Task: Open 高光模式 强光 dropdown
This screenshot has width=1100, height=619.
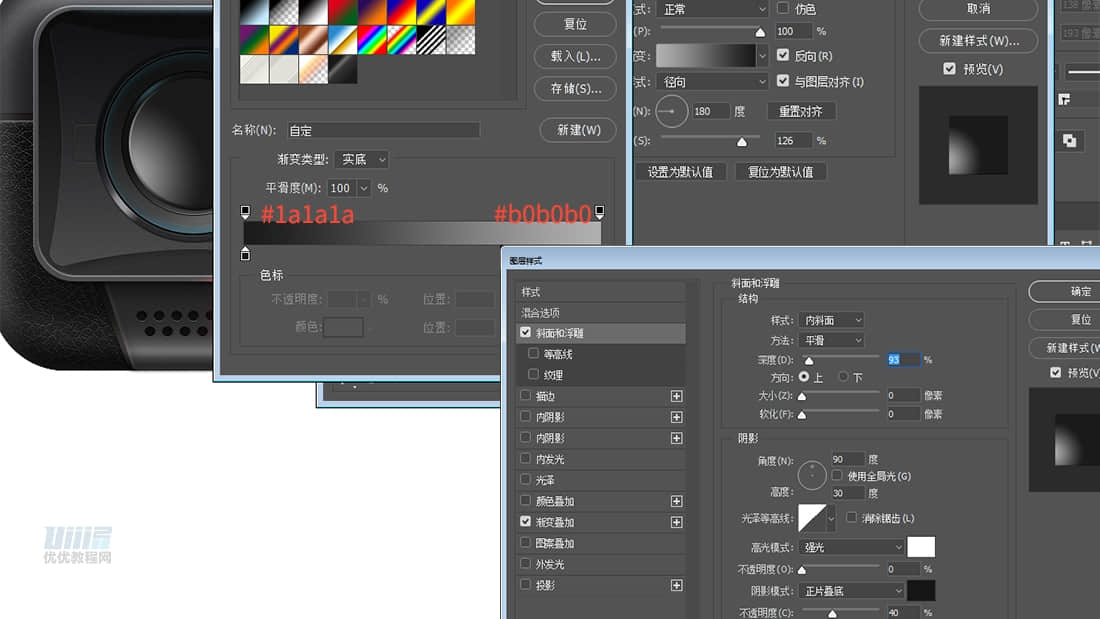Action: point(852,547)
